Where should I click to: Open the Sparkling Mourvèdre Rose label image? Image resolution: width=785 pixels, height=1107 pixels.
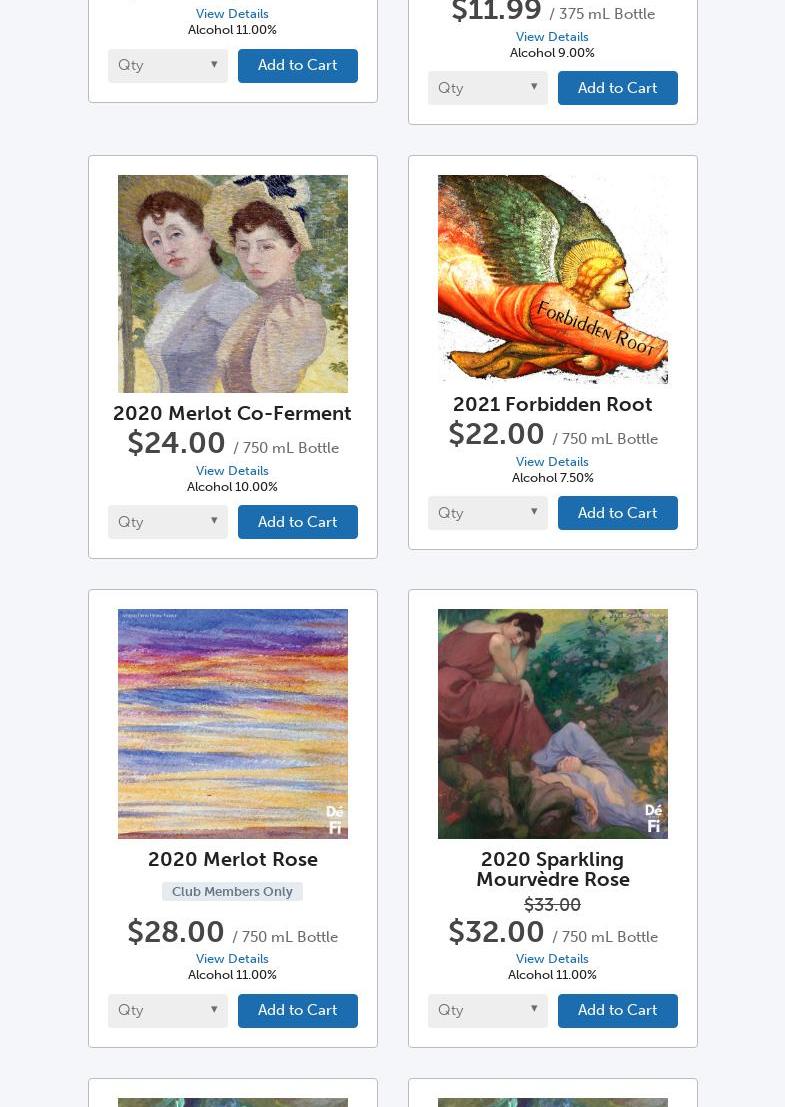pyautogui.click(x=553, y=723)
